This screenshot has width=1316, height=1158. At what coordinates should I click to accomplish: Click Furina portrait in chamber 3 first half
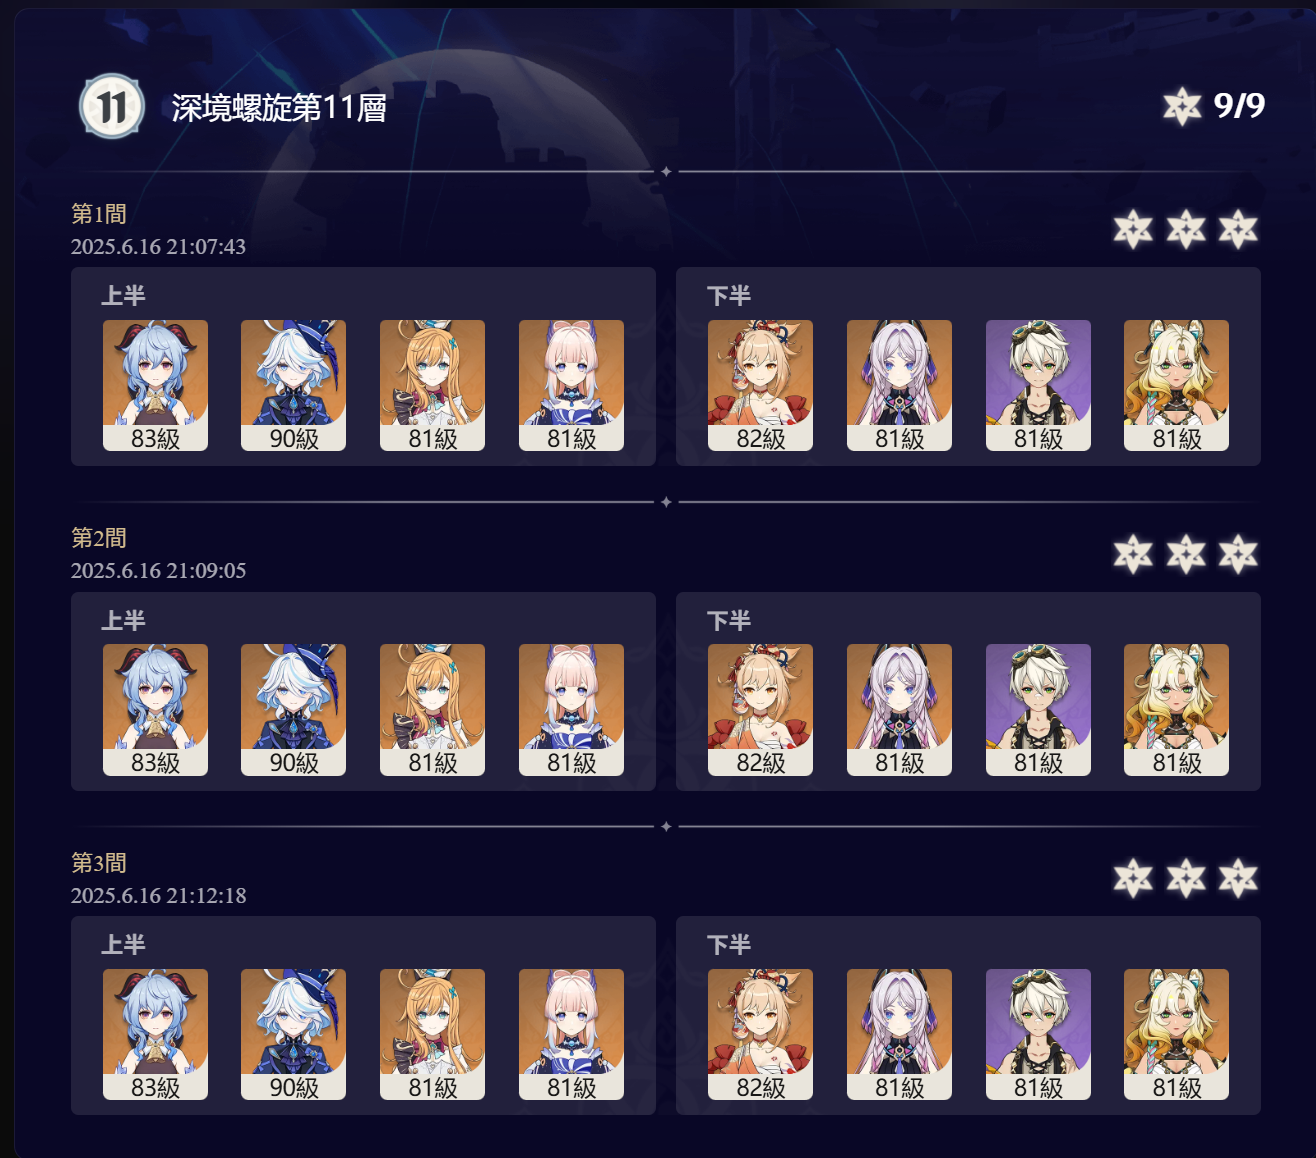[x=293, y=1034]
